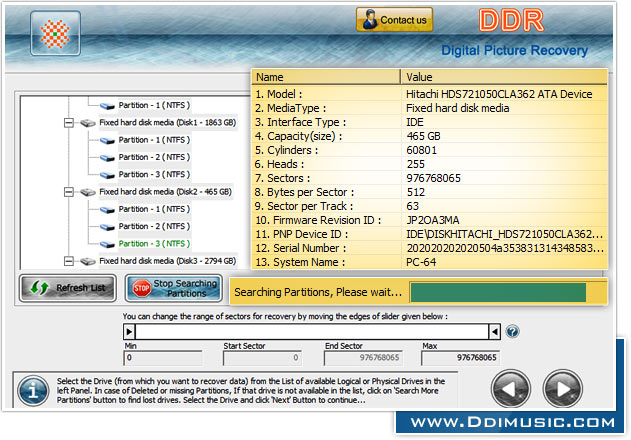Viewport: 631px width, 440px height.
Task: Select Partition - 2 under Disk2
Action: point(154,226)
